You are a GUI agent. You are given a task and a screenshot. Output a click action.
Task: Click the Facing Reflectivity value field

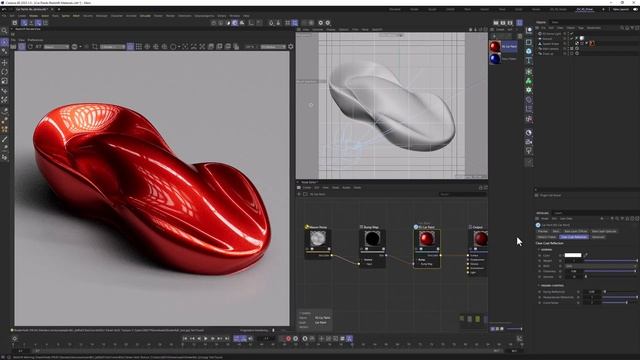592,292
